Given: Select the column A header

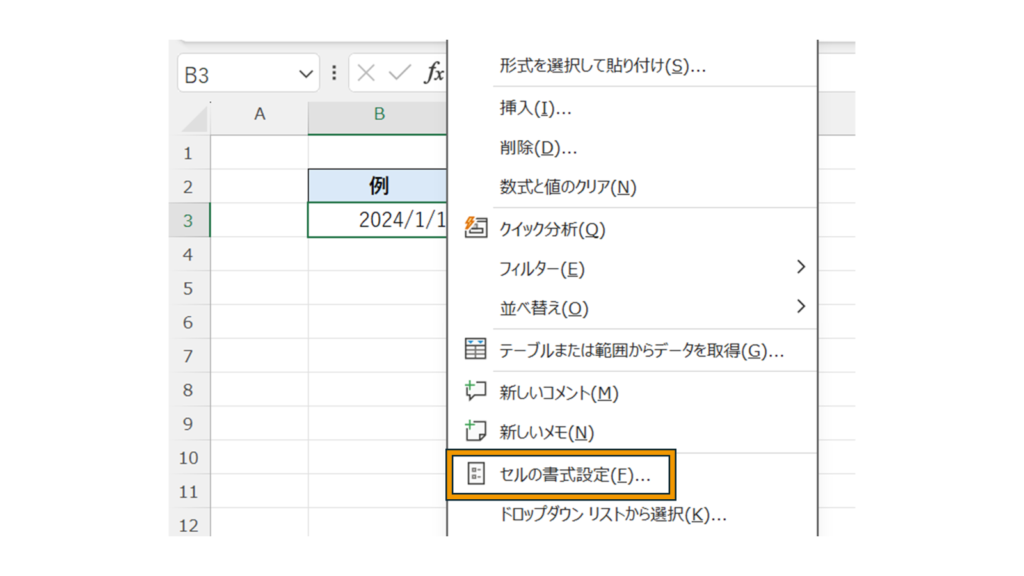Looking at the screenshot, I should (259, 115).
